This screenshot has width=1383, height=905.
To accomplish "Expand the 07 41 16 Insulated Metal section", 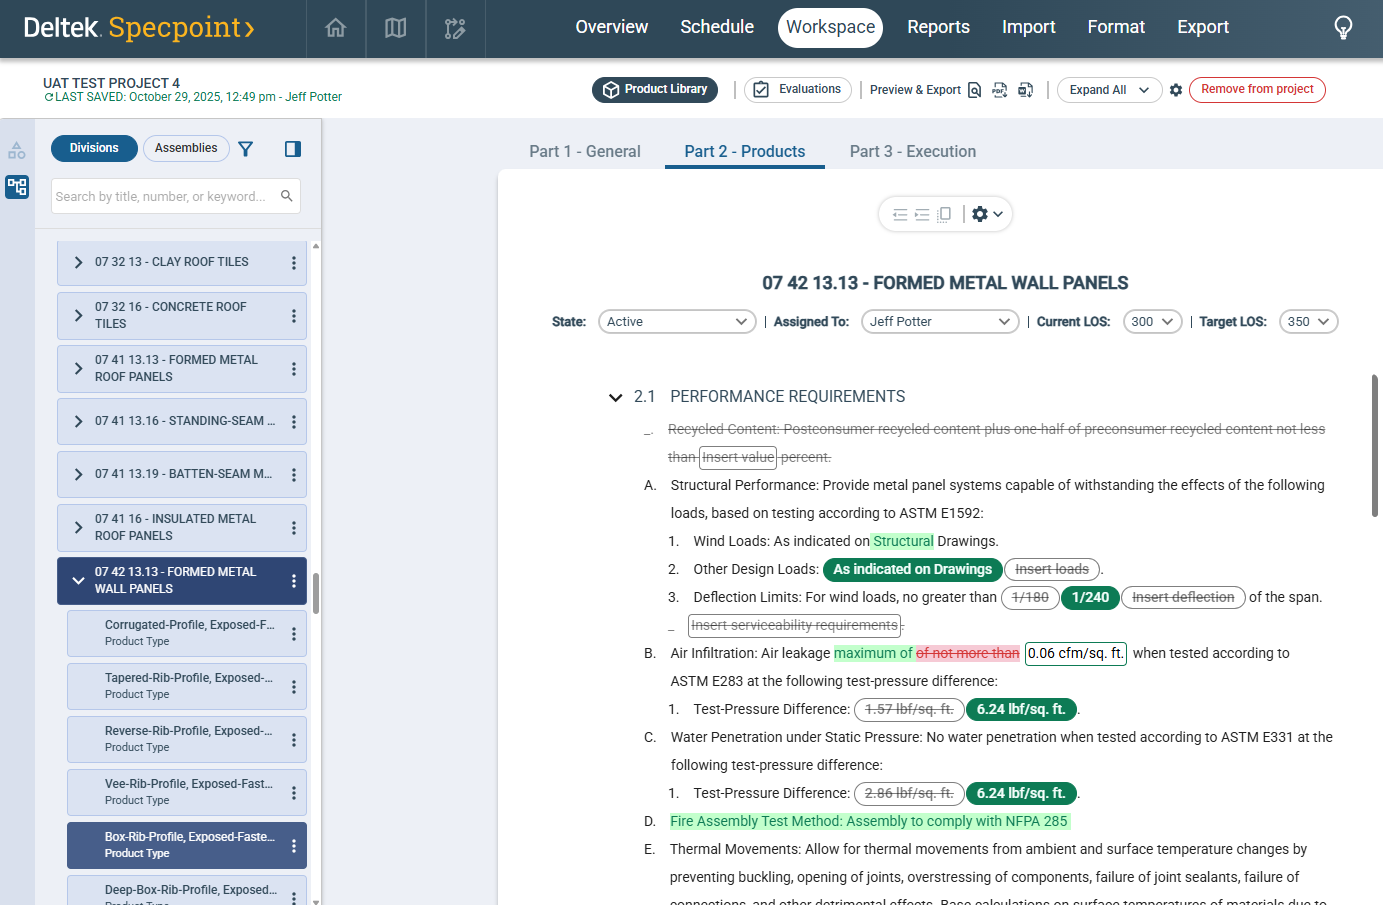I will click(x=79, y=527).
